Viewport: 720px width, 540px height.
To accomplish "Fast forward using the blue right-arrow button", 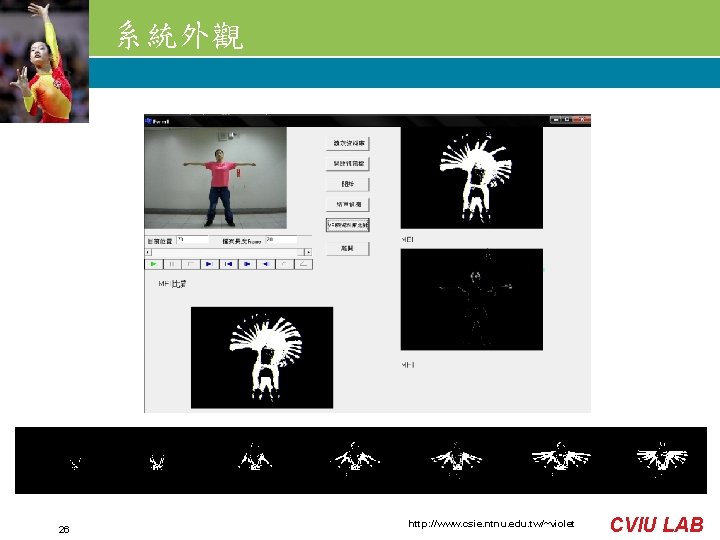I will (248, 264).
